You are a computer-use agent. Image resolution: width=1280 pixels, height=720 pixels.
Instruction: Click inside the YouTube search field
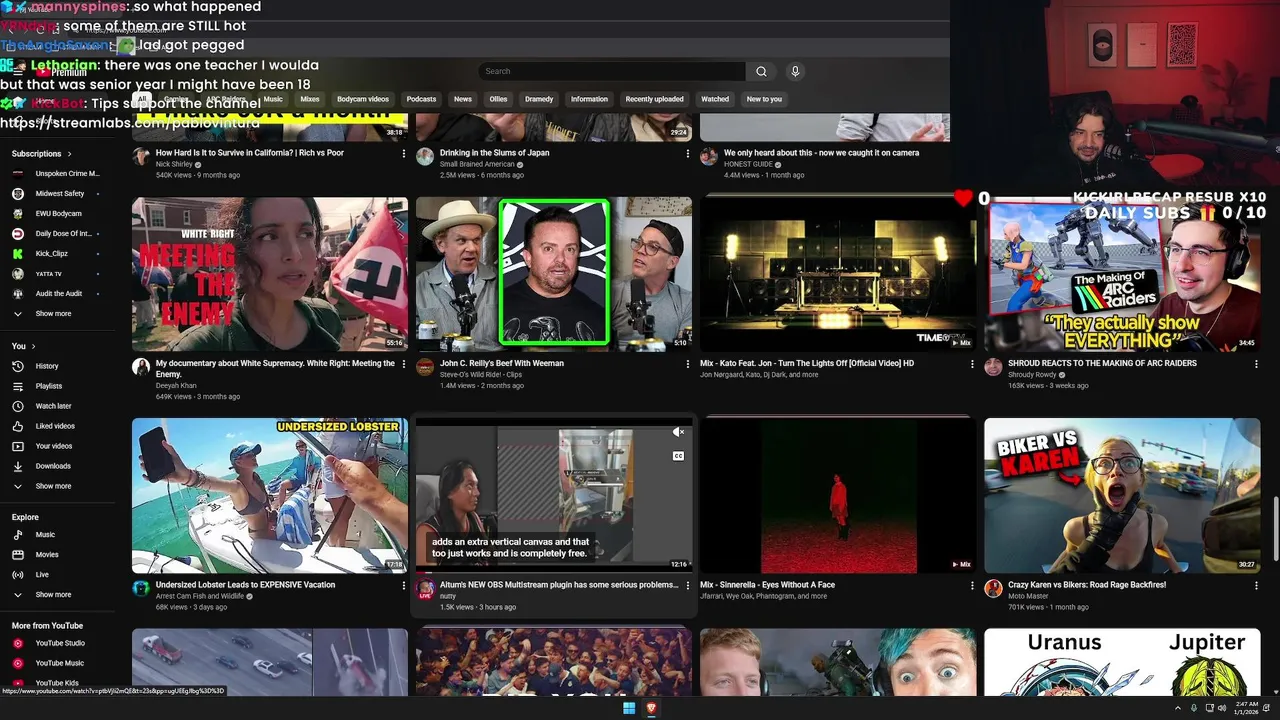612,71
